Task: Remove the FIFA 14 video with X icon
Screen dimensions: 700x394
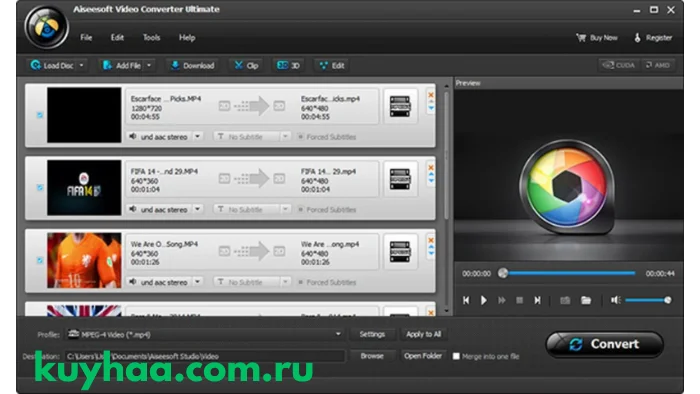Action: pyautogui.click(x=431, y=167)
